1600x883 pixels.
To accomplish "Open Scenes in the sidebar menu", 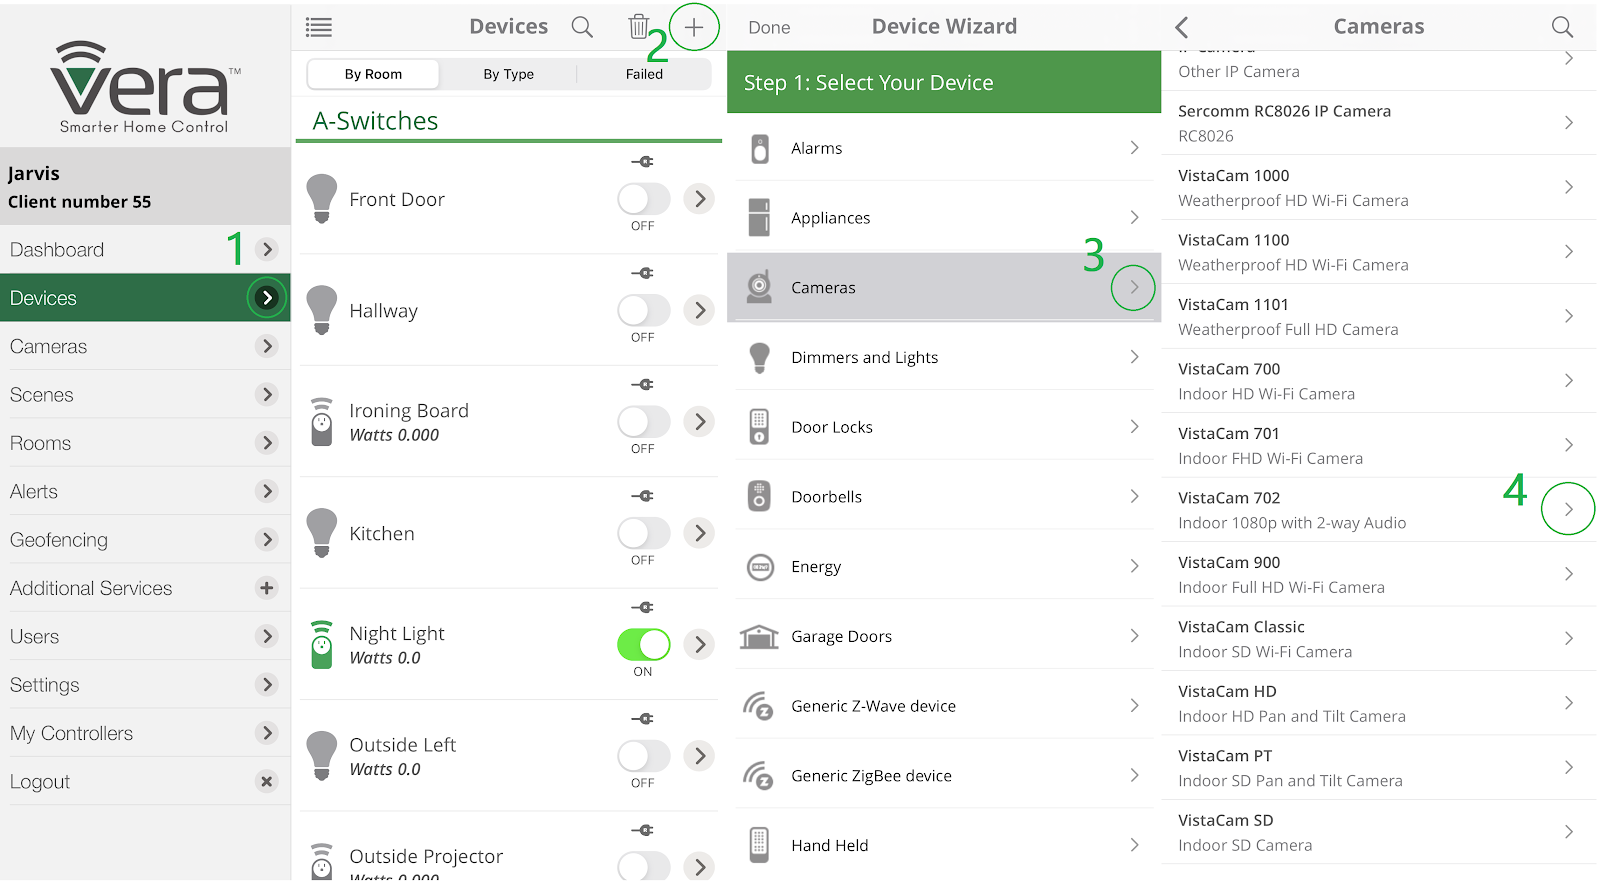I will [x=145, y=395].
